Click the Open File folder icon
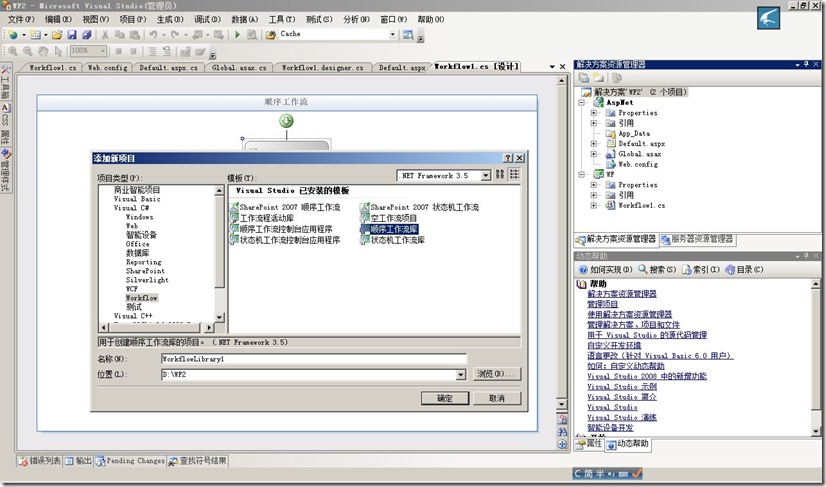This screenshot has height=487, width=826. click(57, 35)
